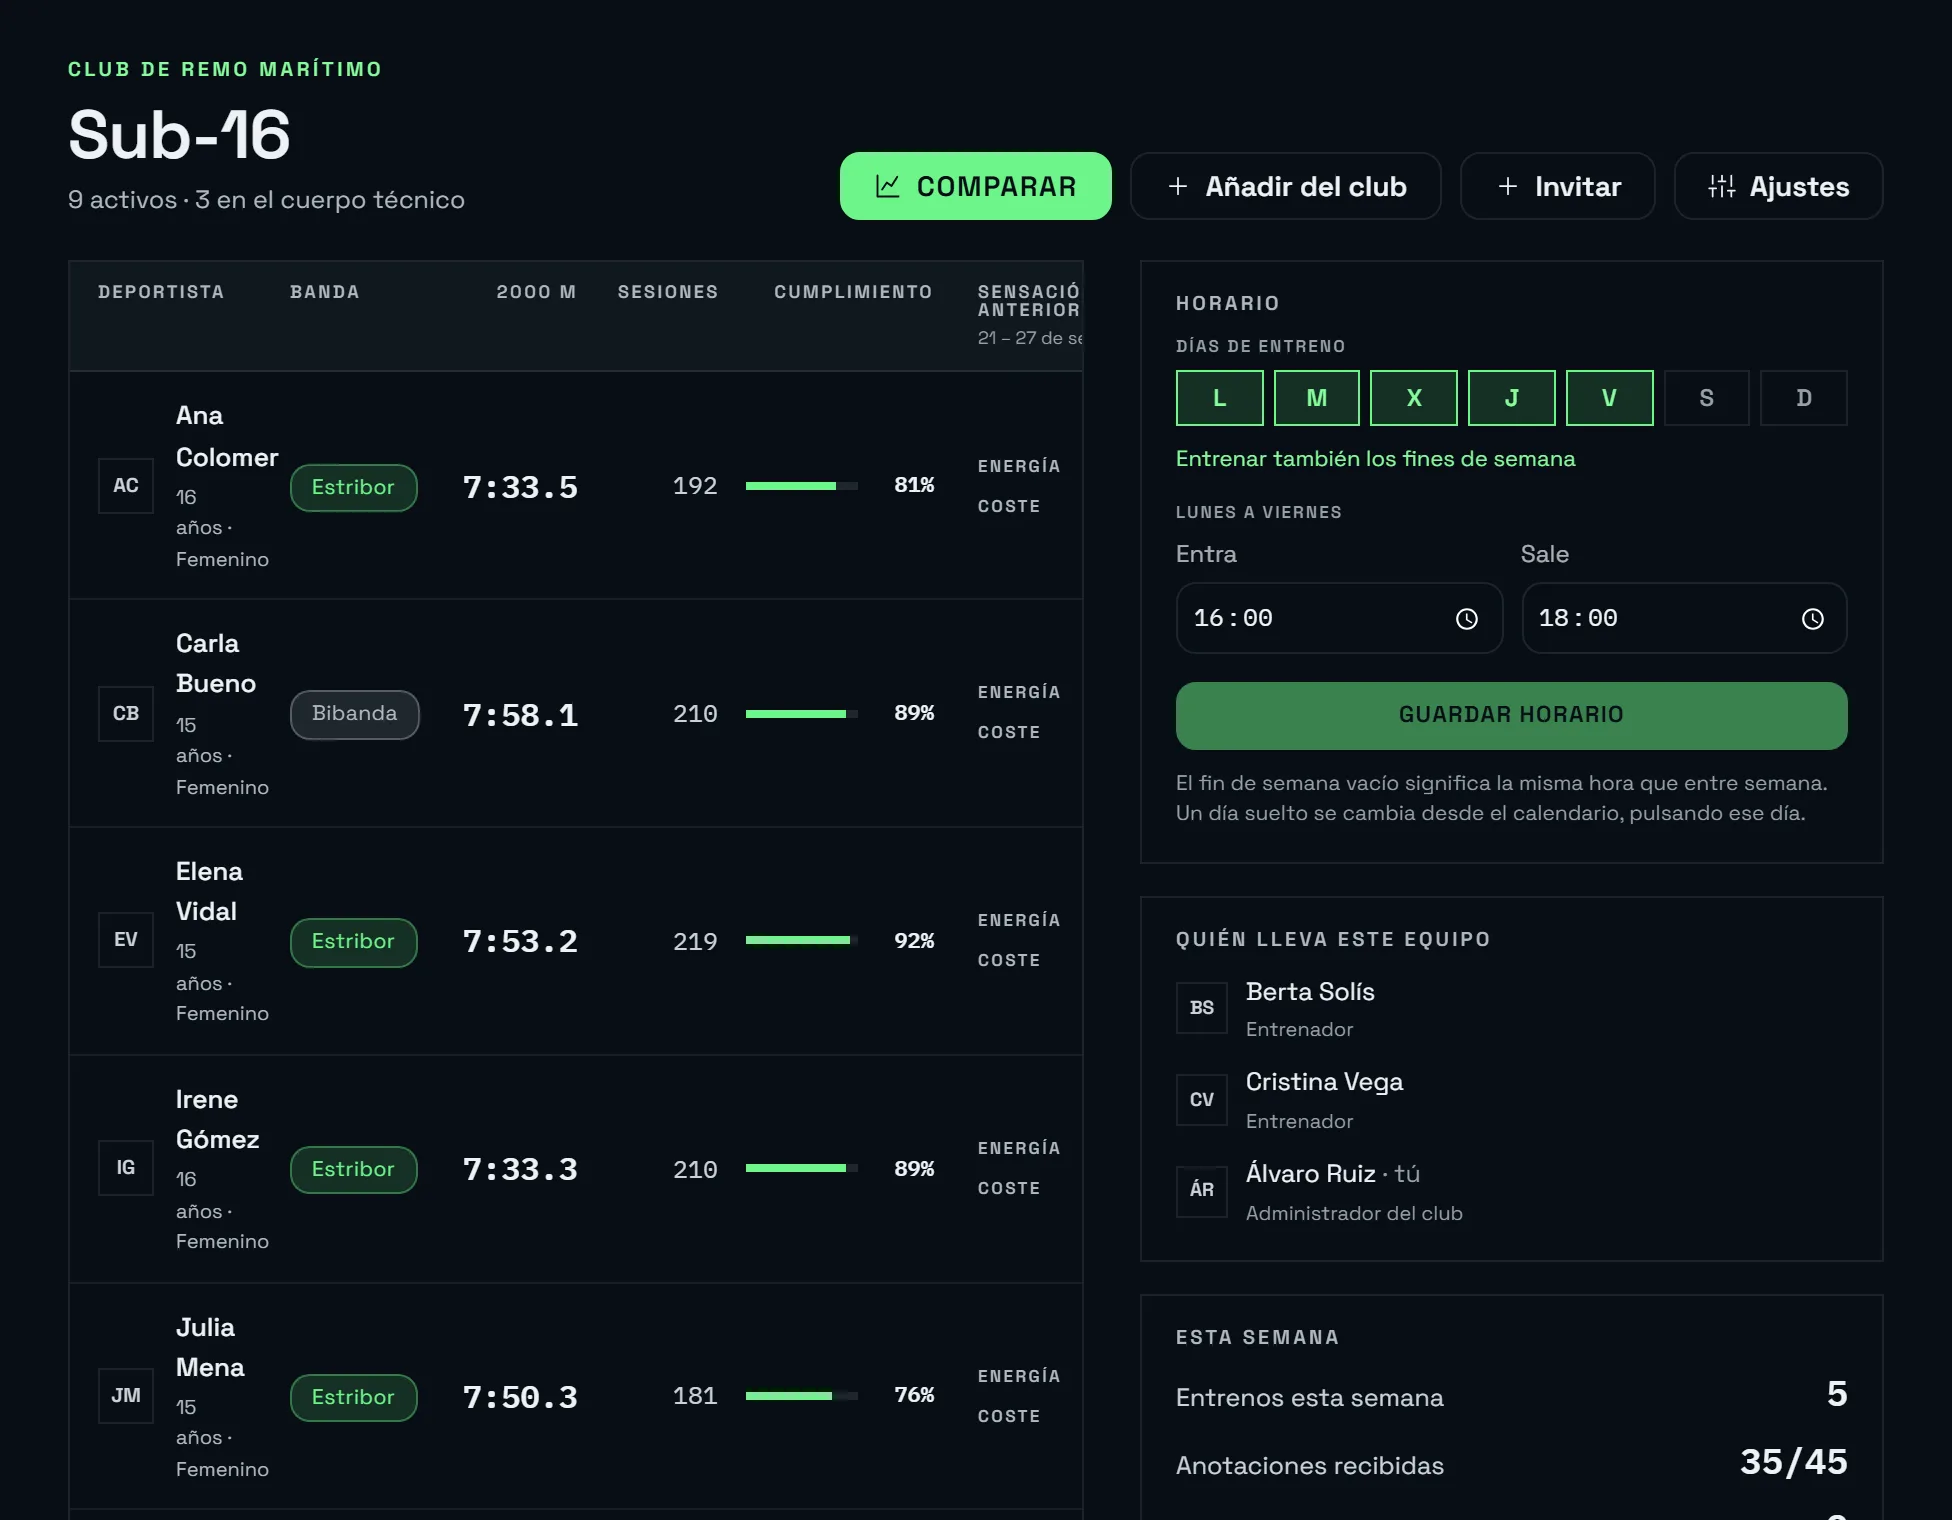Toggle training day L (lunes)
The height and width of the screenshot is (1520, 1952).
coord(1220,398)
